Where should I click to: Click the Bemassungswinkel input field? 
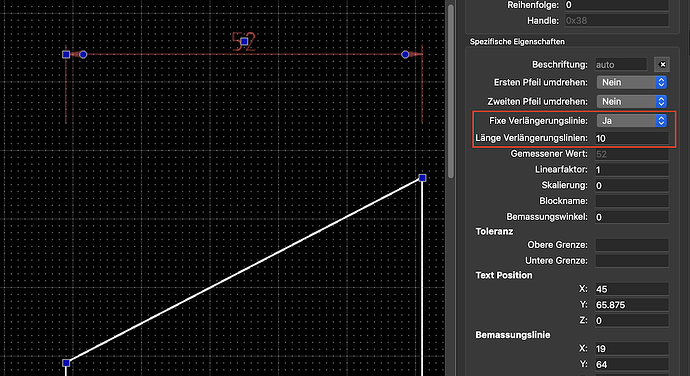click(632, 217)
